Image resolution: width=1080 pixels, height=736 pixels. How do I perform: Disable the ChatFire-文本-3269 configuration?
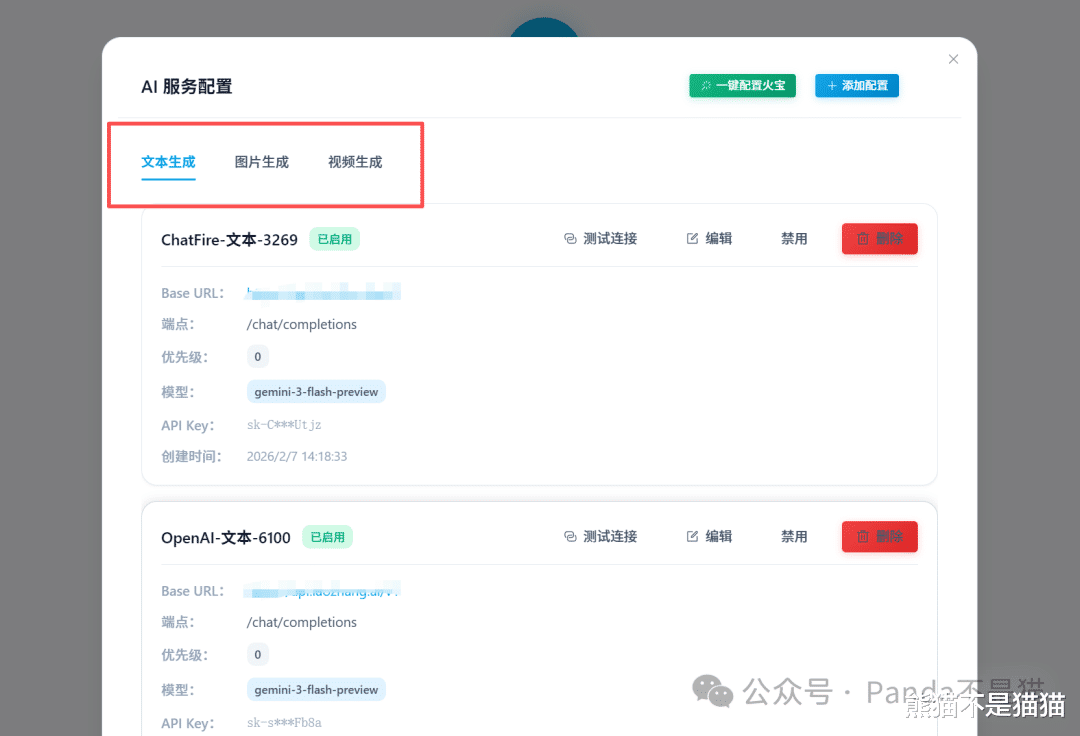(793, 238)
